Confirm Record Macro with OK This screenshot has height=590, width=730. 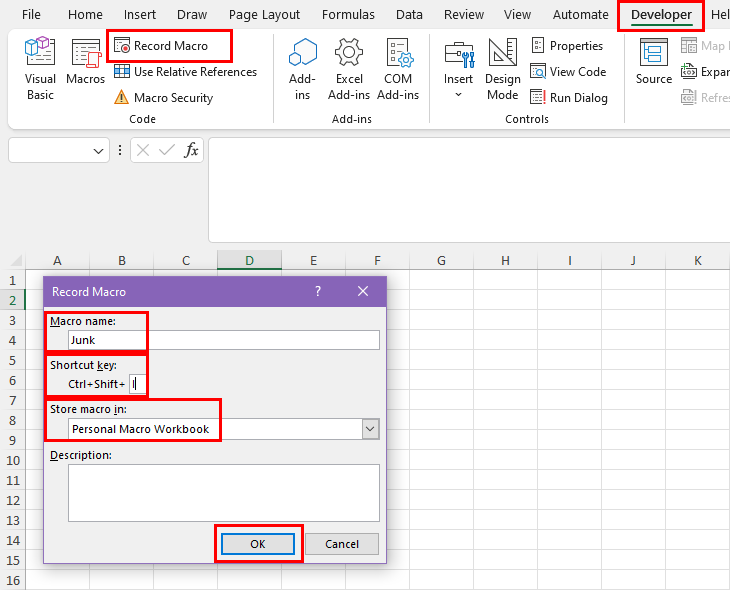click(x=258, y=544)
